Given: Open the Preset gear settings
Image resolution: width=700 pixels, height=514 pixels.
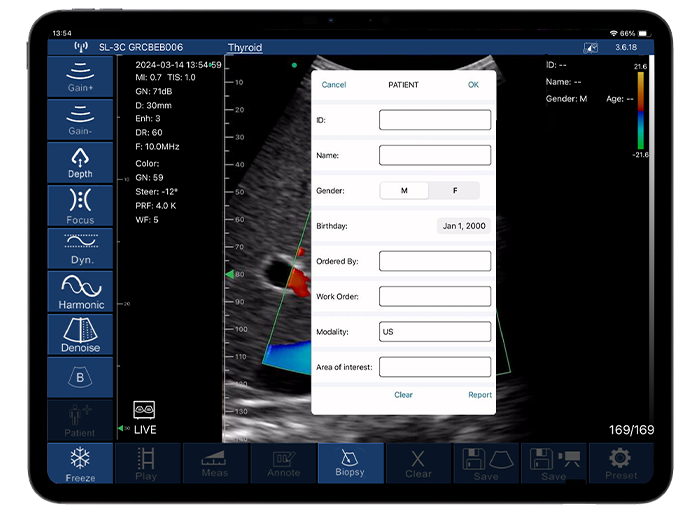Looking at the screenshot, I should (x=621, y=463).
